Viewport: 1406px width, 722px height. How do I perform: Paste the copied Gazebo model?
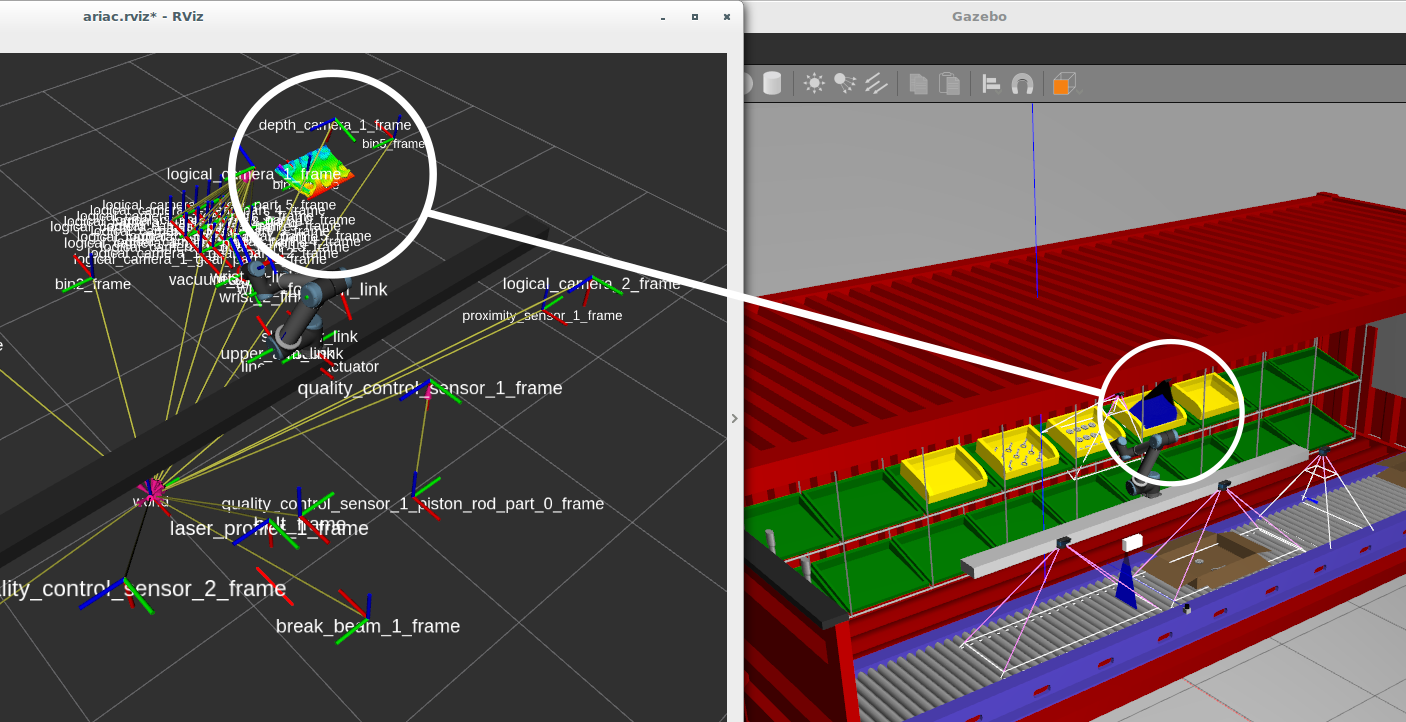point(949,83)
